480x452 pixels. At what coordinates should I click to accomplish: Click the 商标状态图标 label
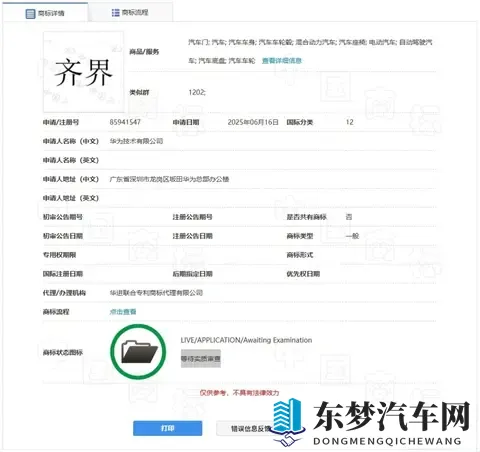(63, 352)
